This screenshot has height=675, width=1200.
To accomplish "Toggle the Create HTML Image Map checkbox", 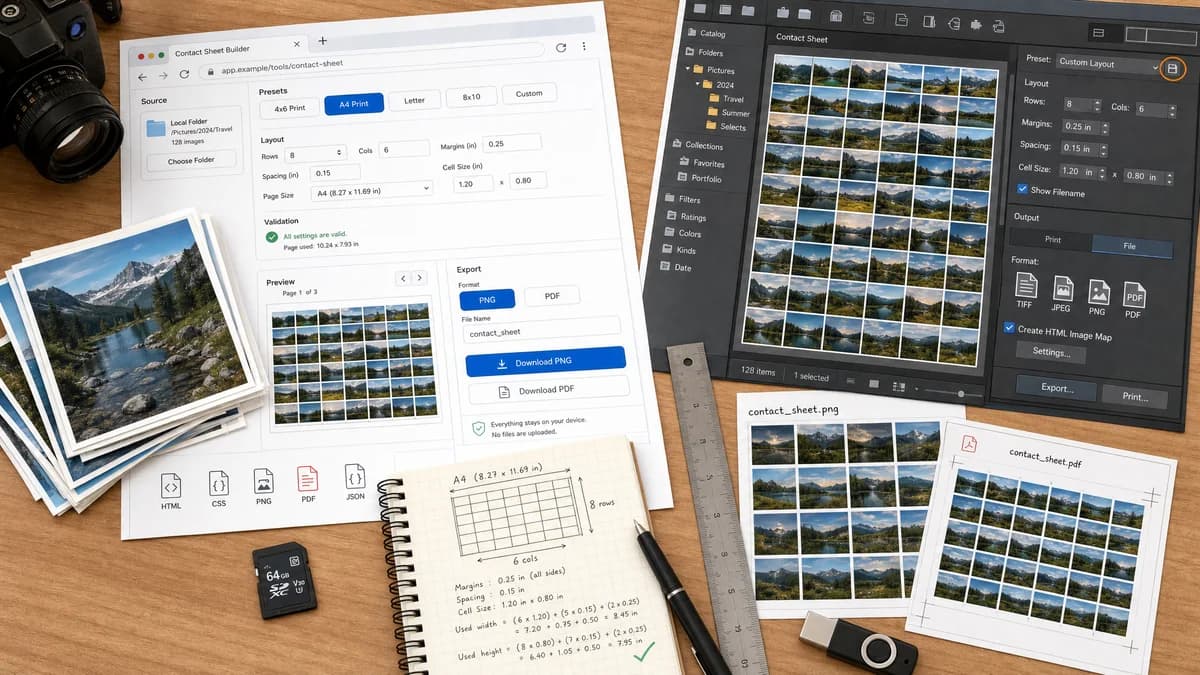I will [1009, 327].
